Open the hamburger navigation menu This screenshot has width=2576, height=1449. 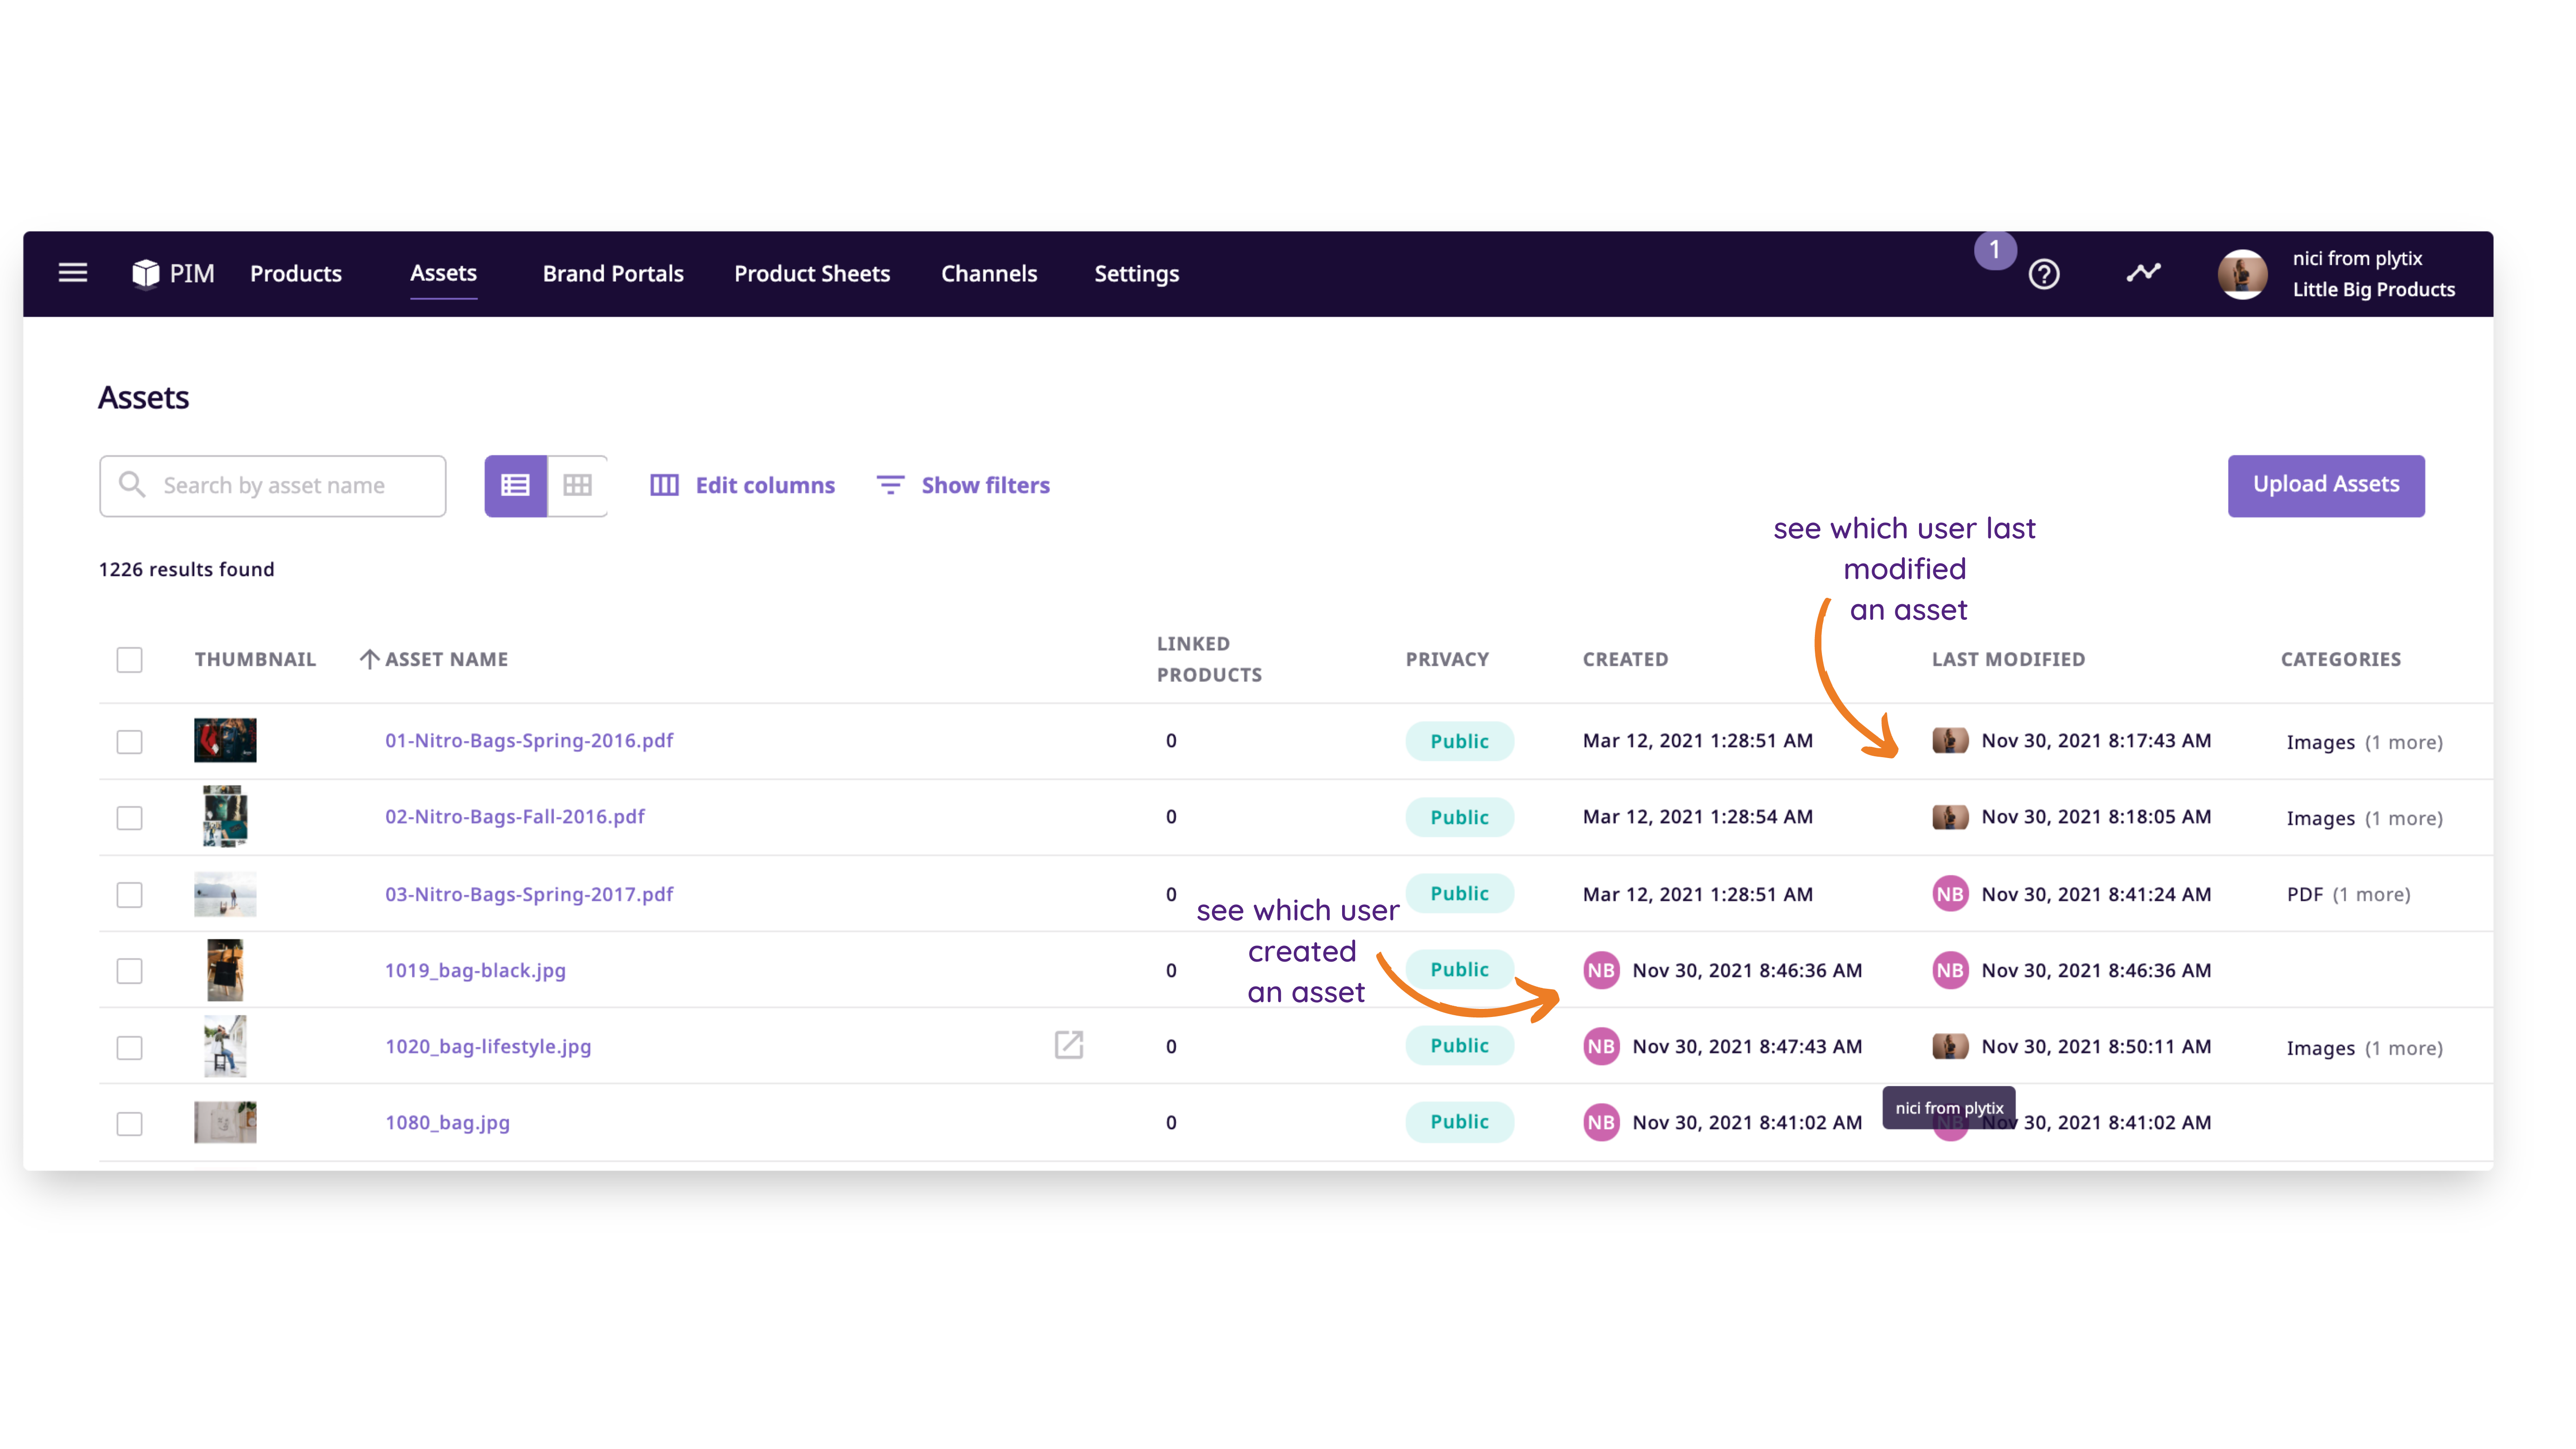coord(72,273)
